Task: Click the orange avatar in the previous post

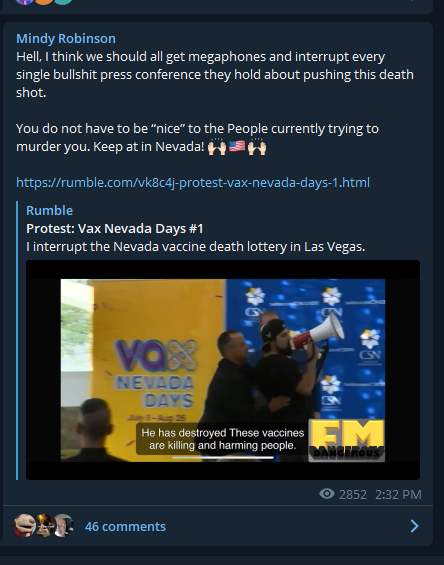Action: click(x=44, y=1)
